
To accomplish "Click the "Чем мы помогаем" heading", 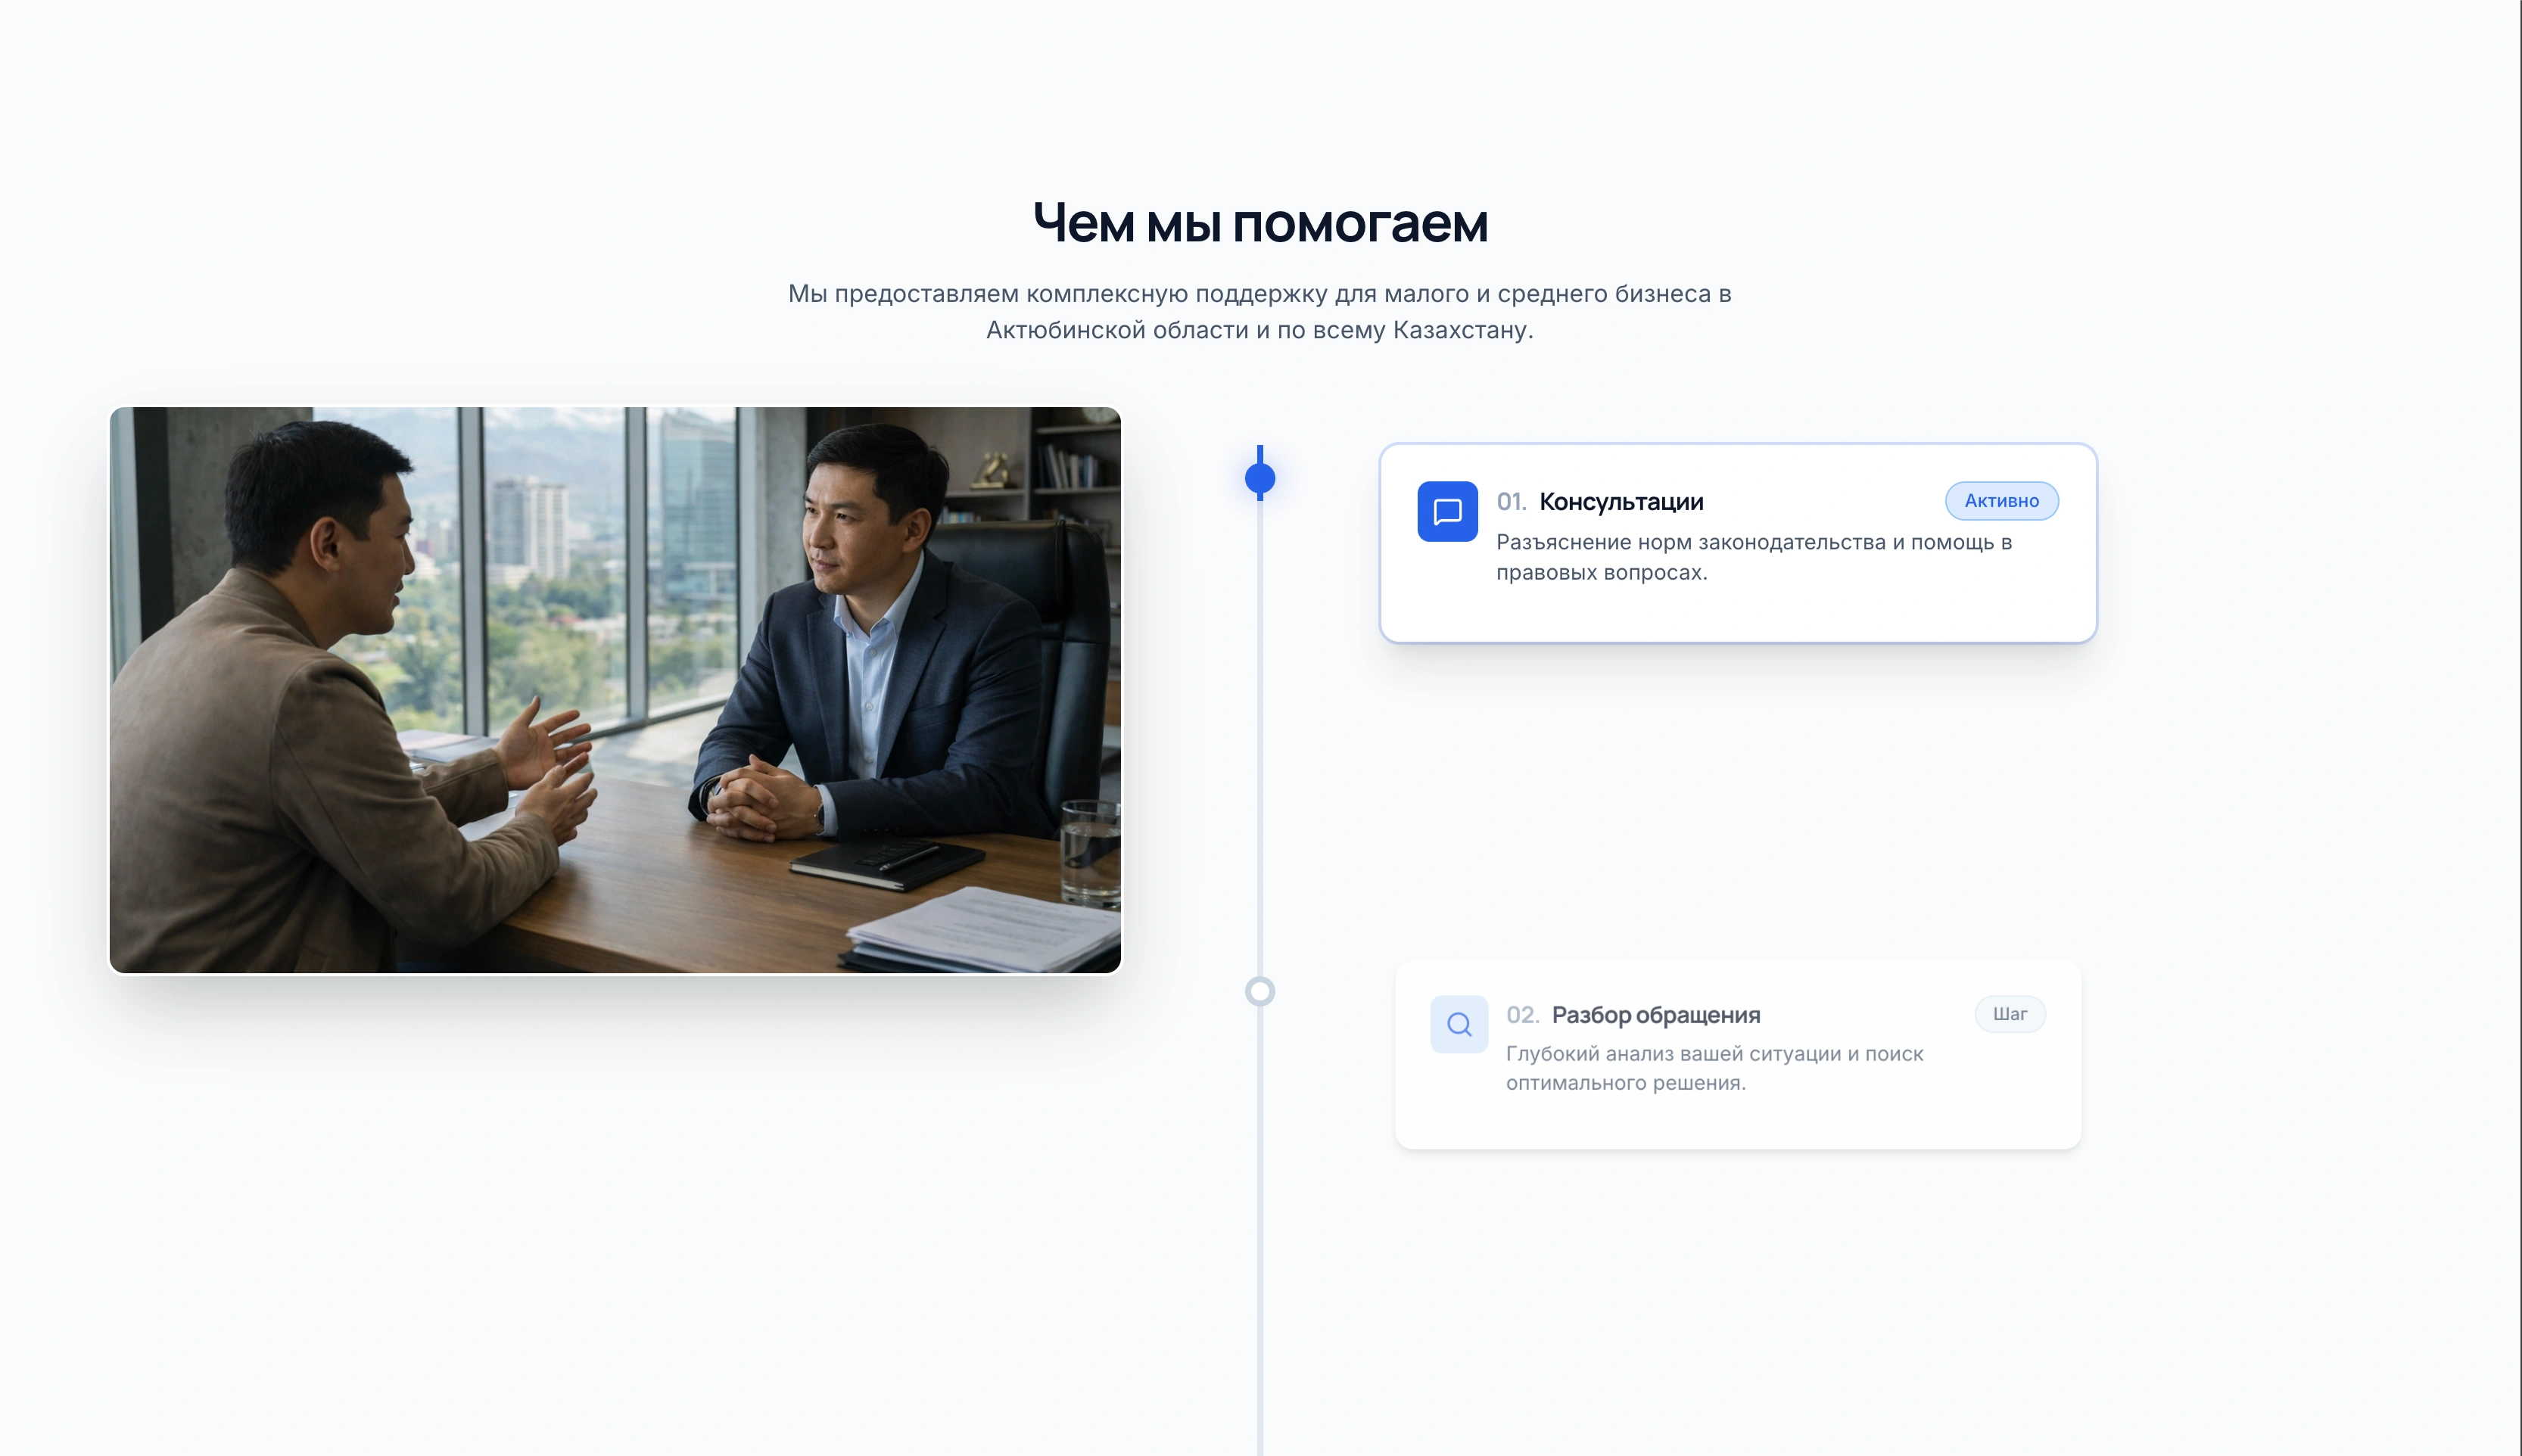I will (x=1260, y=223).
